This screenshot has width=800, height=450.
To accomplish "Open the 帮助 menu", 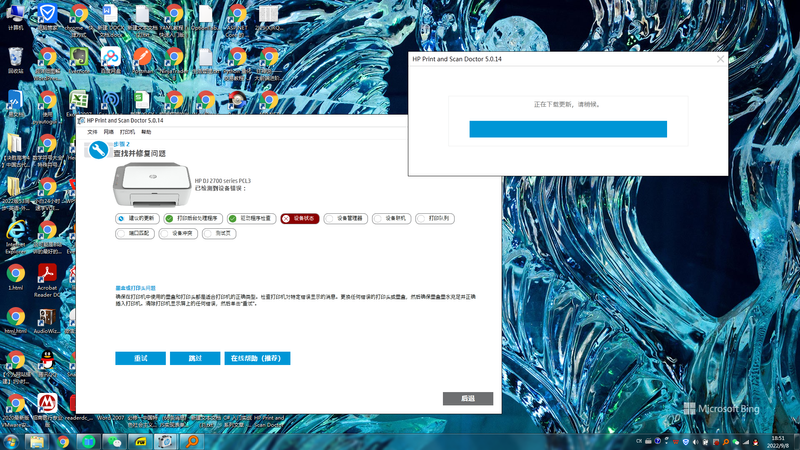I will click(146, 132).
